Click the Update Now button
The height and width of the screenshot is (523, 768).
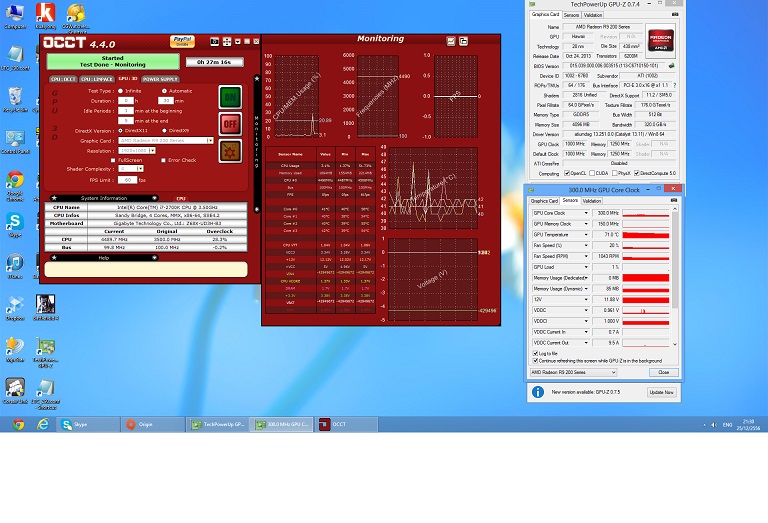(661, 392)
